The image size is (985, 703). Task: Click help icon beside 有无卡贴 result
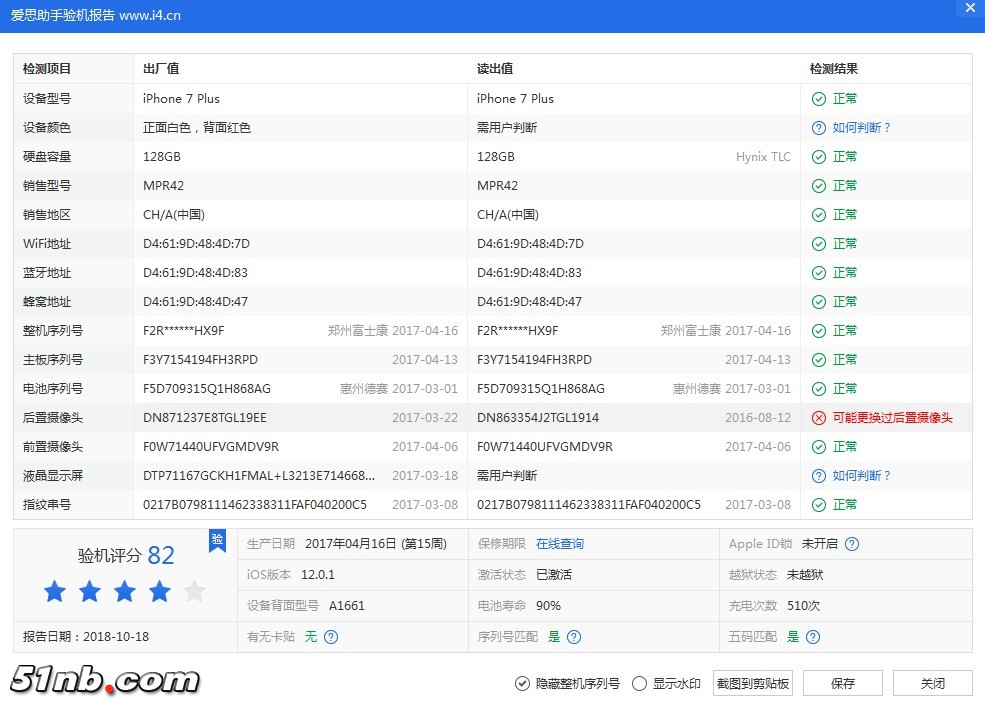coord(331,637)
